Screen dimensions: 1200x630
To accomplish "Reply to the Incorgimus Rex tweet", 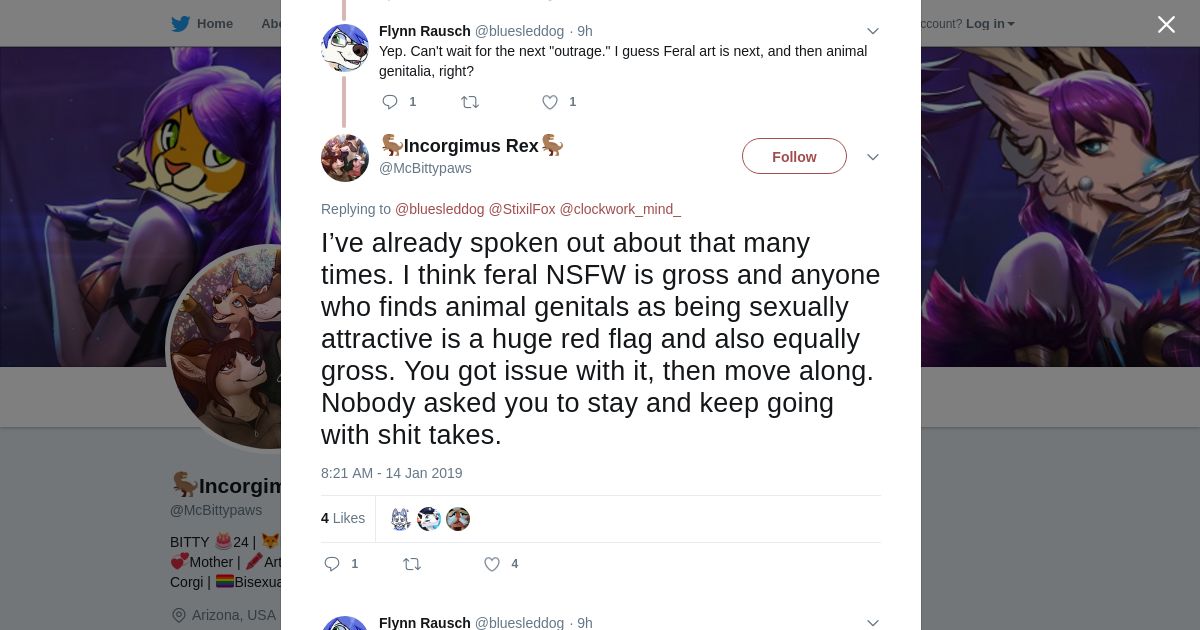I will (332, 564).
